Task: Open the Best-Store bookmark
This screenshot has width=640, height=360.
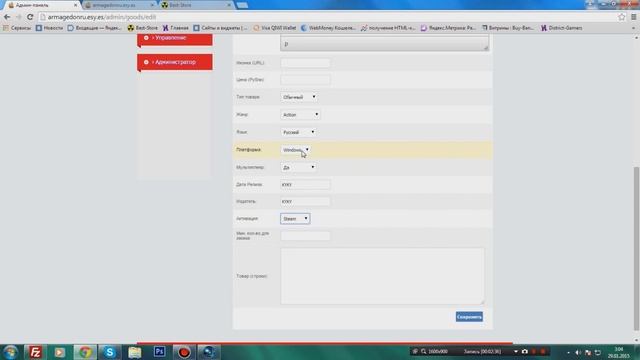Action: point(142,28)
